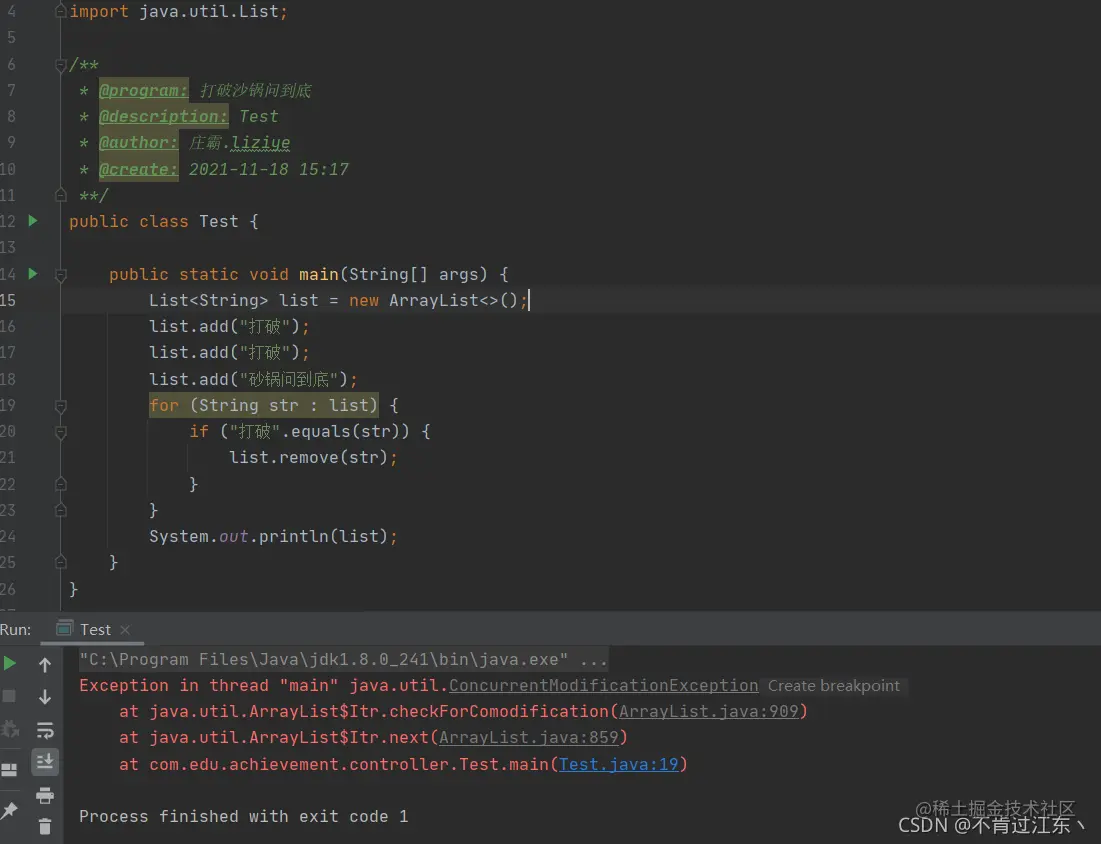The width and height of the screenshot is (1101, 844).
Task: Clear console with the trash icon
Action: point(45,826)
